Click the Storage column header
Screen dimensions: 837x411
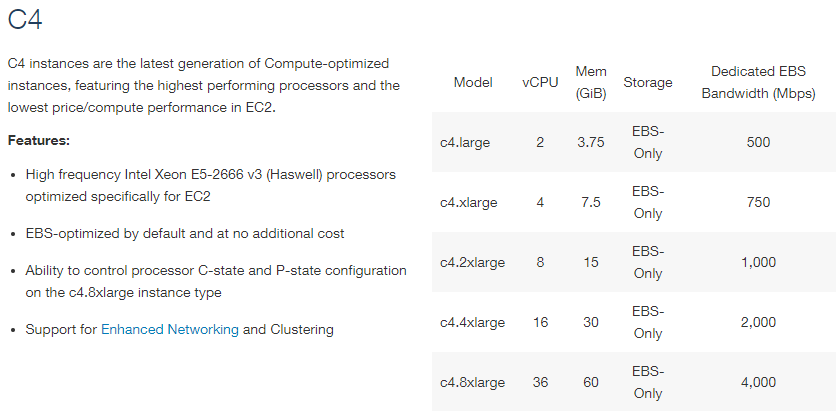[x=648, y=83]
